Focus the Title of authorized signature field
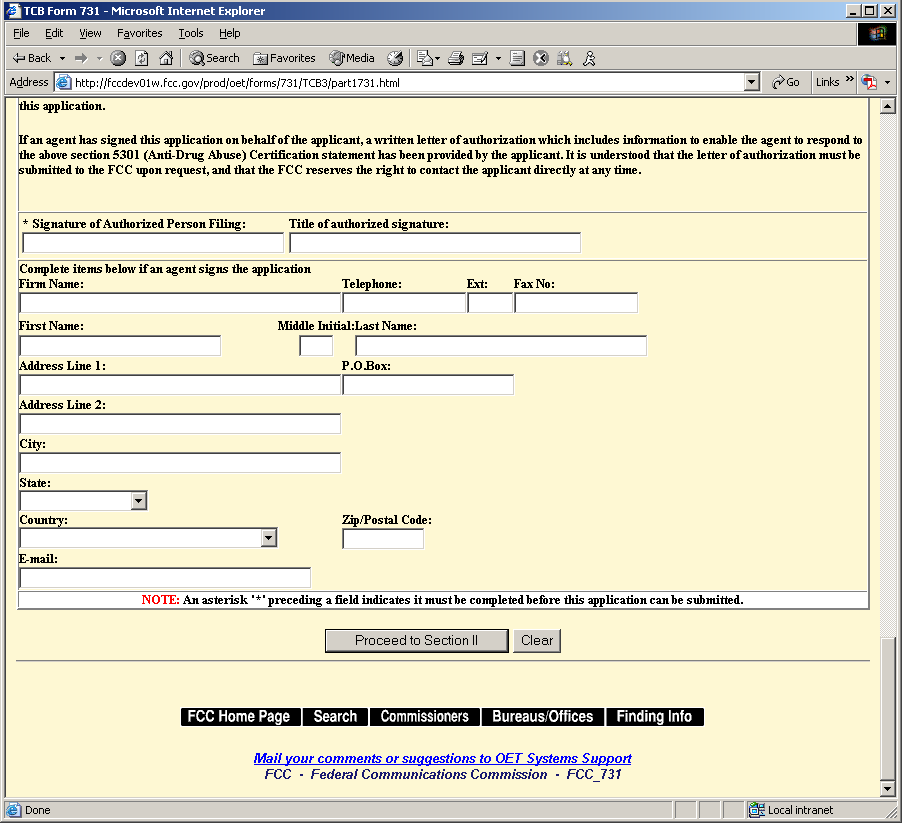Viewport: 902px width, 823px height. [435, 243]
